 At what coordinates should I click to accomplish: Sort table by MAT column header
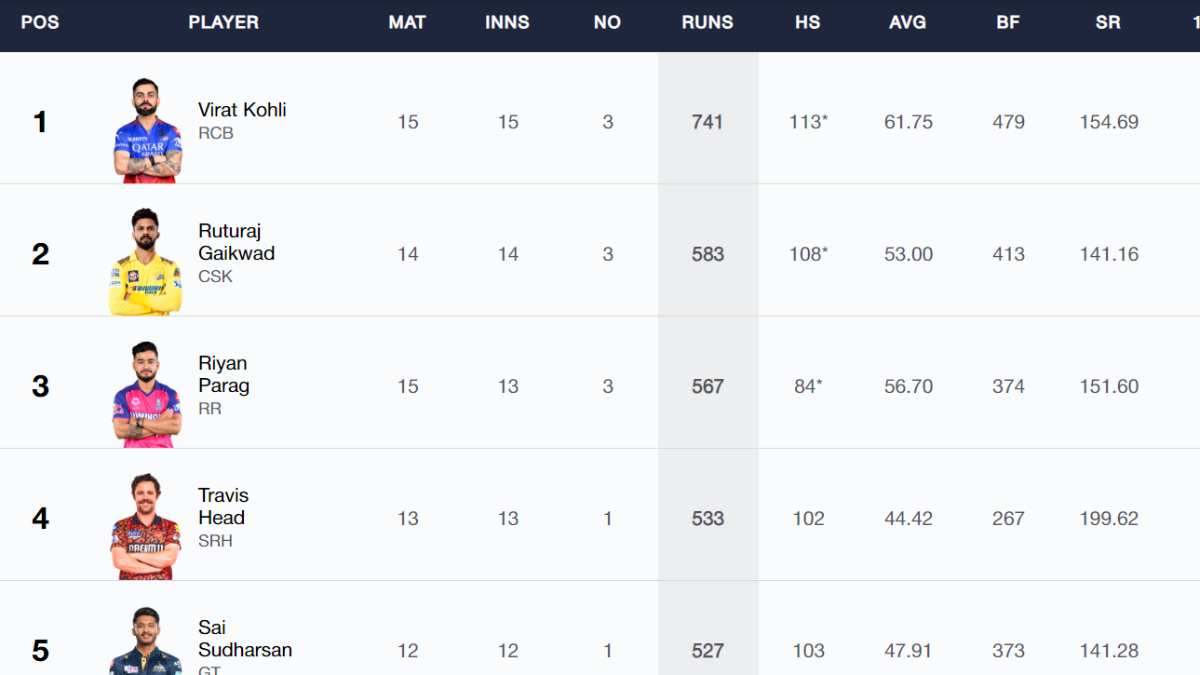407,22
